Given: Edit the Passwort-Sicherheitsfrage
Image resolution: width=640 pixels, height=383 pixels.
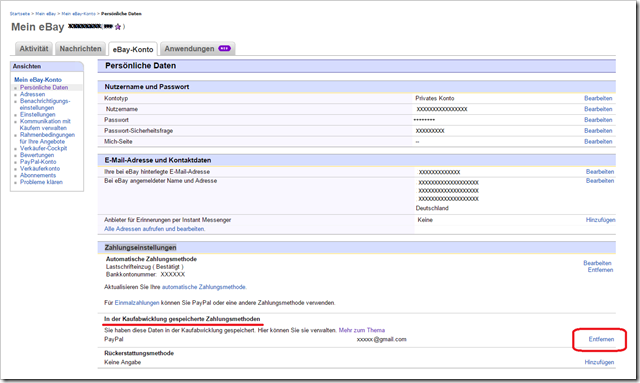Looking at the screenshot, I should (598, 131).
